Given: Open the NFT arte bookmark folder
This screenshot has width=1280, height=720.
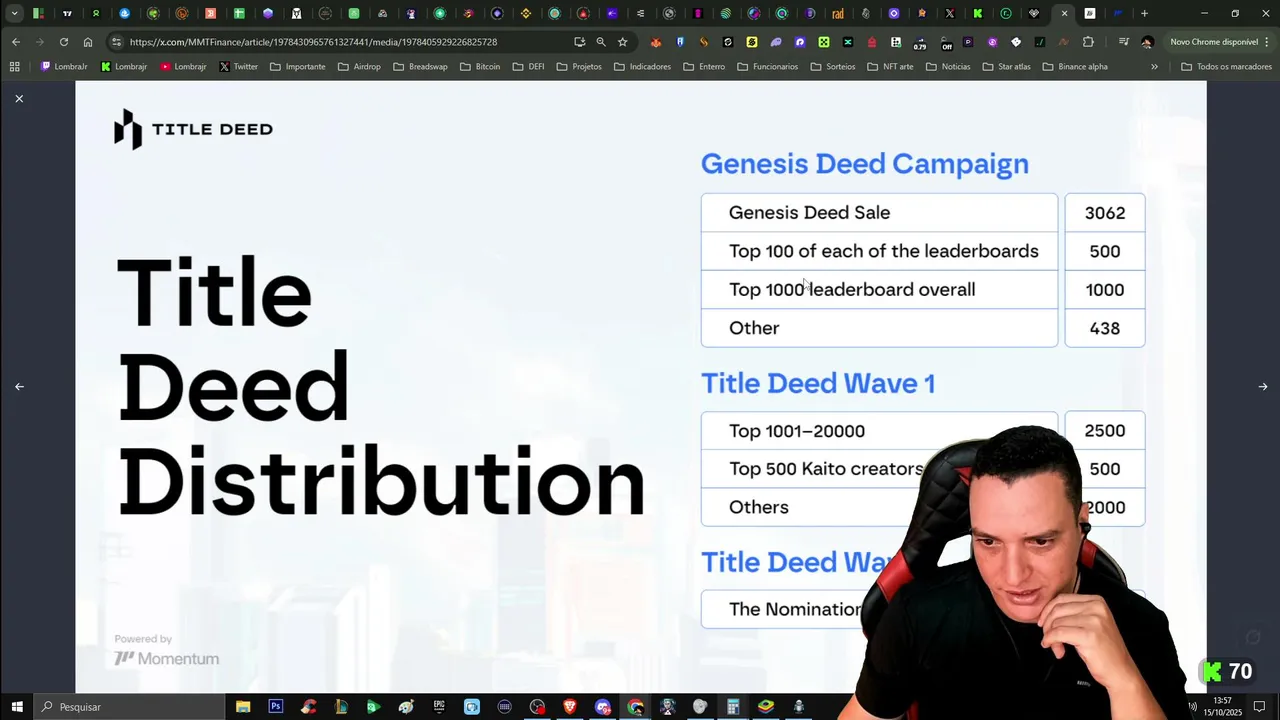Looking at the screenshot, I should click(x=891, y=66).
